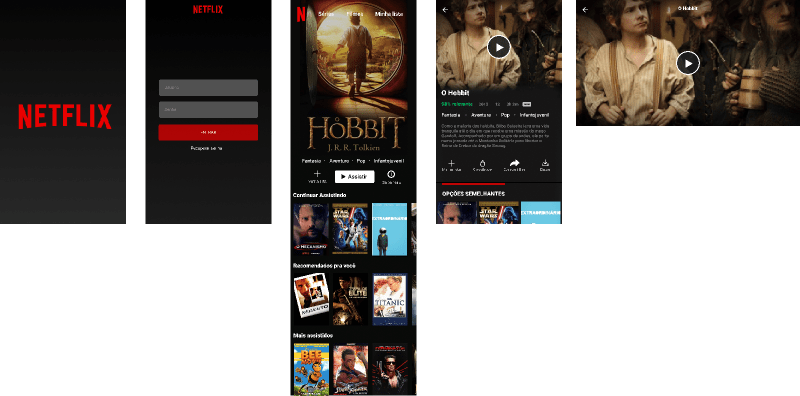The image size is (800, 396).
Task: Click 'Recomendados pra você' section heading
Action: tap(324, 265)
